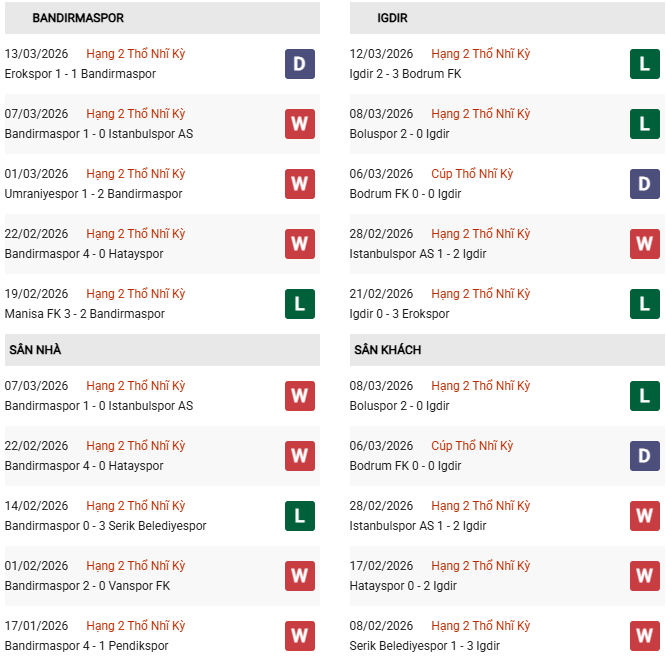
Task: Click the Hạng 2 Thổ Nhĩ Kỳ link dated 17/01/2026
Action: [135, 626]
